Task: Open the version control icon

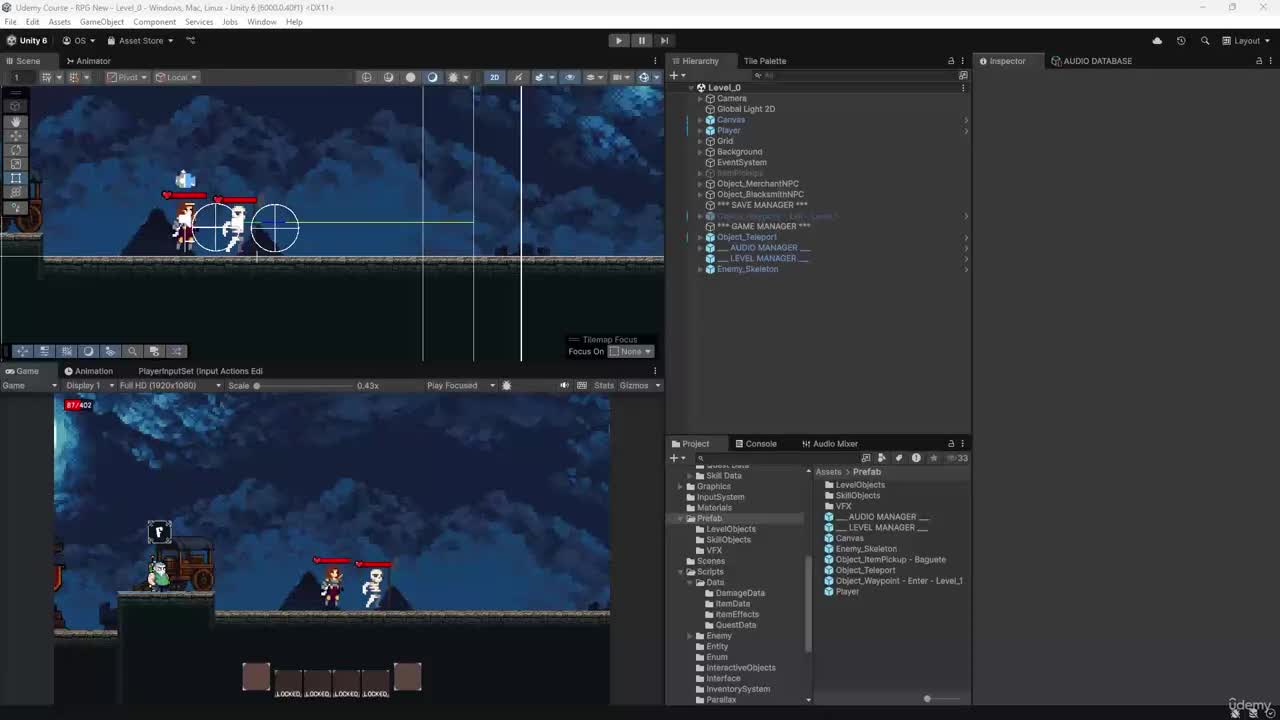Action: 191,41
